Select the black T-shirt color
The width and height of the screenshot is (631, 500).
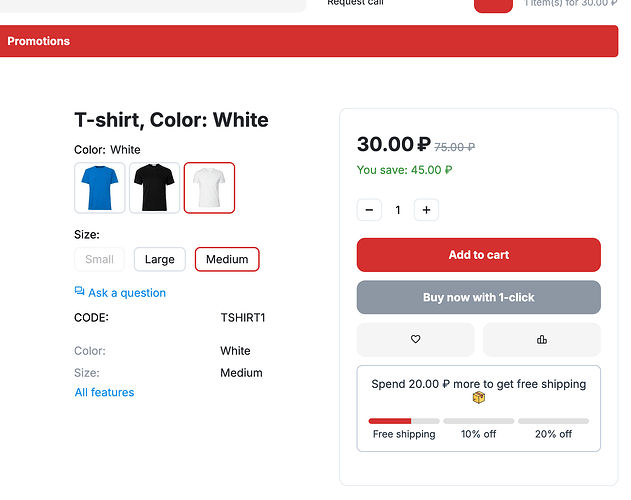click(155, 188)
